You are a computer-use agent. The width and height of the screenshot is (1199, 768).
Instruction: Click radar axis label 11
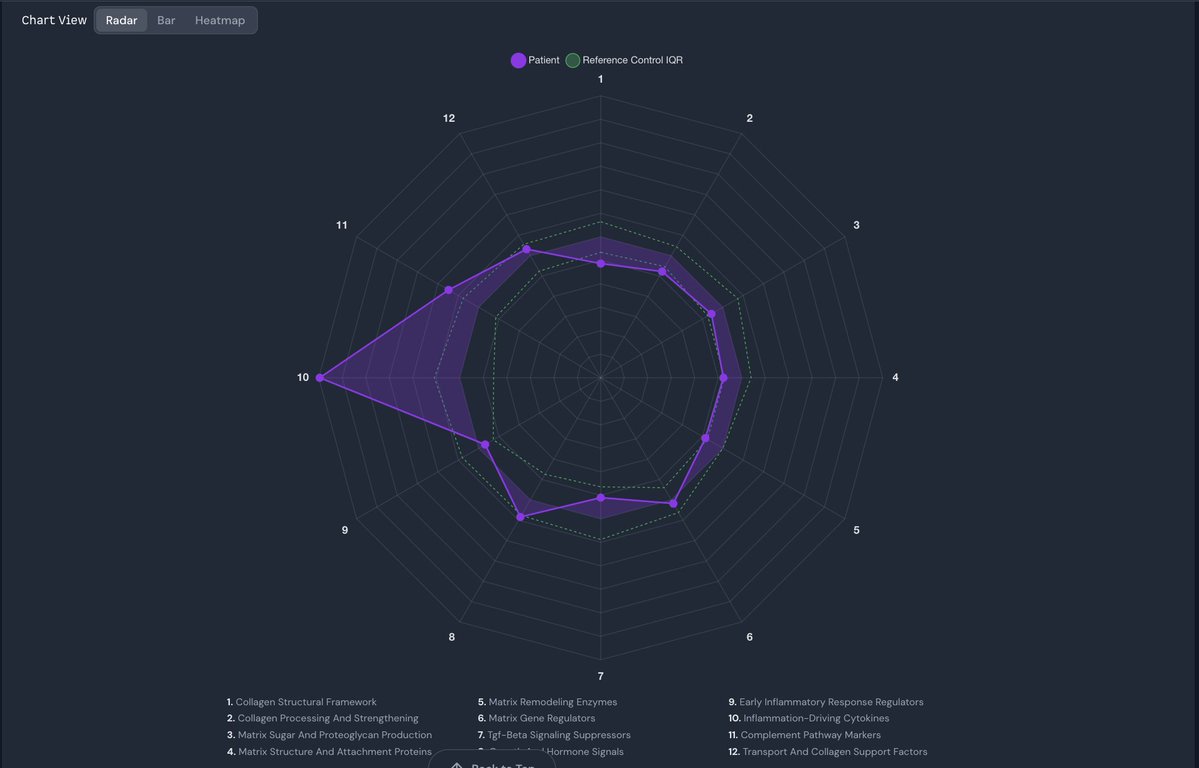tap(342, 226)
